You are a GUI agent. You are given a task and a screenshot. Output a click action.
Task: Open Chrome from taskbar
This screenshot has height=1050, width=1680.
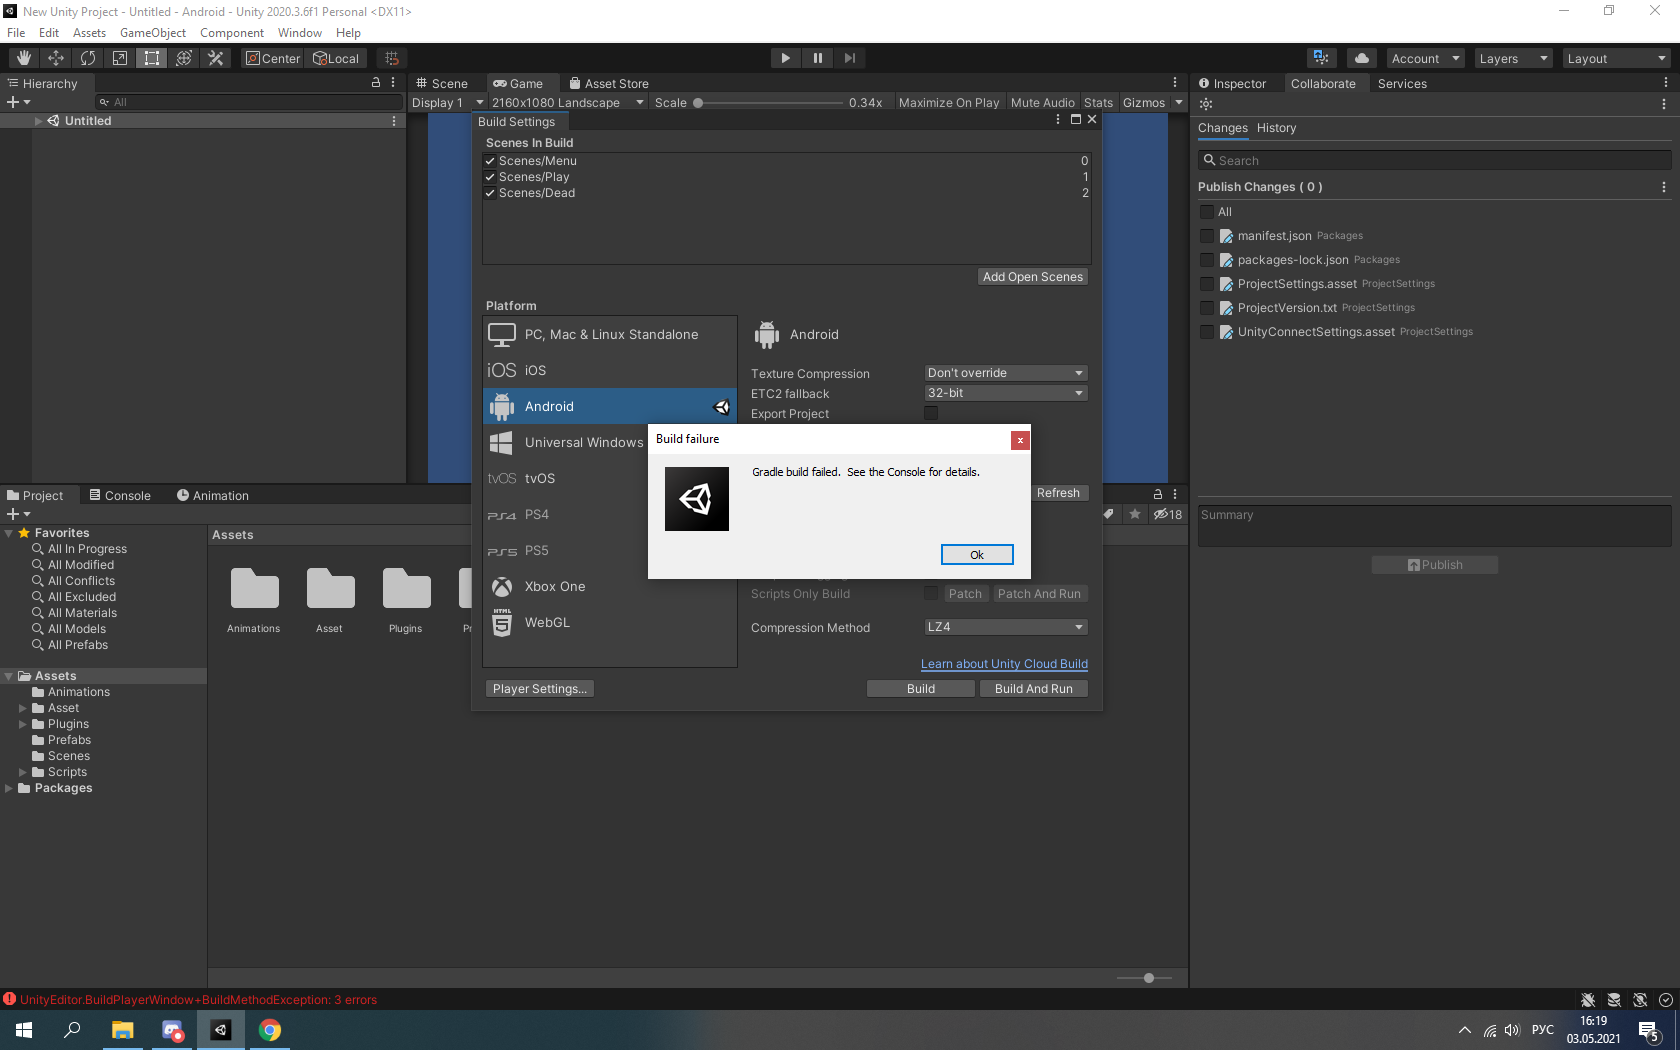click(270, 1030)
